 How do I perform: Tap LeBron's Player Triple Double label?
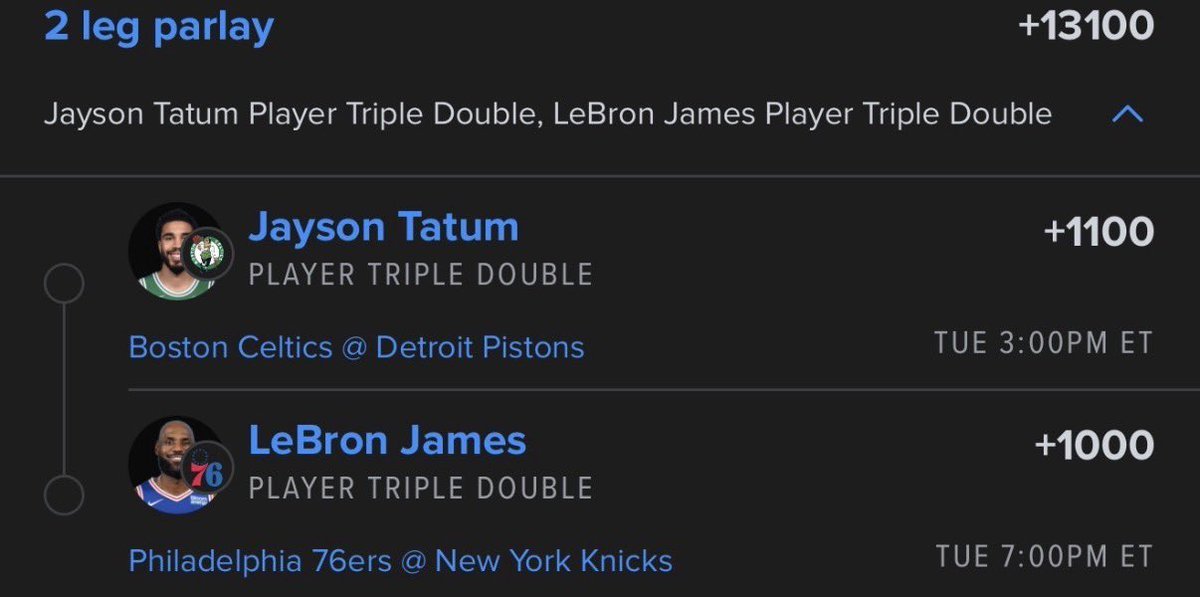click(421, 488)
